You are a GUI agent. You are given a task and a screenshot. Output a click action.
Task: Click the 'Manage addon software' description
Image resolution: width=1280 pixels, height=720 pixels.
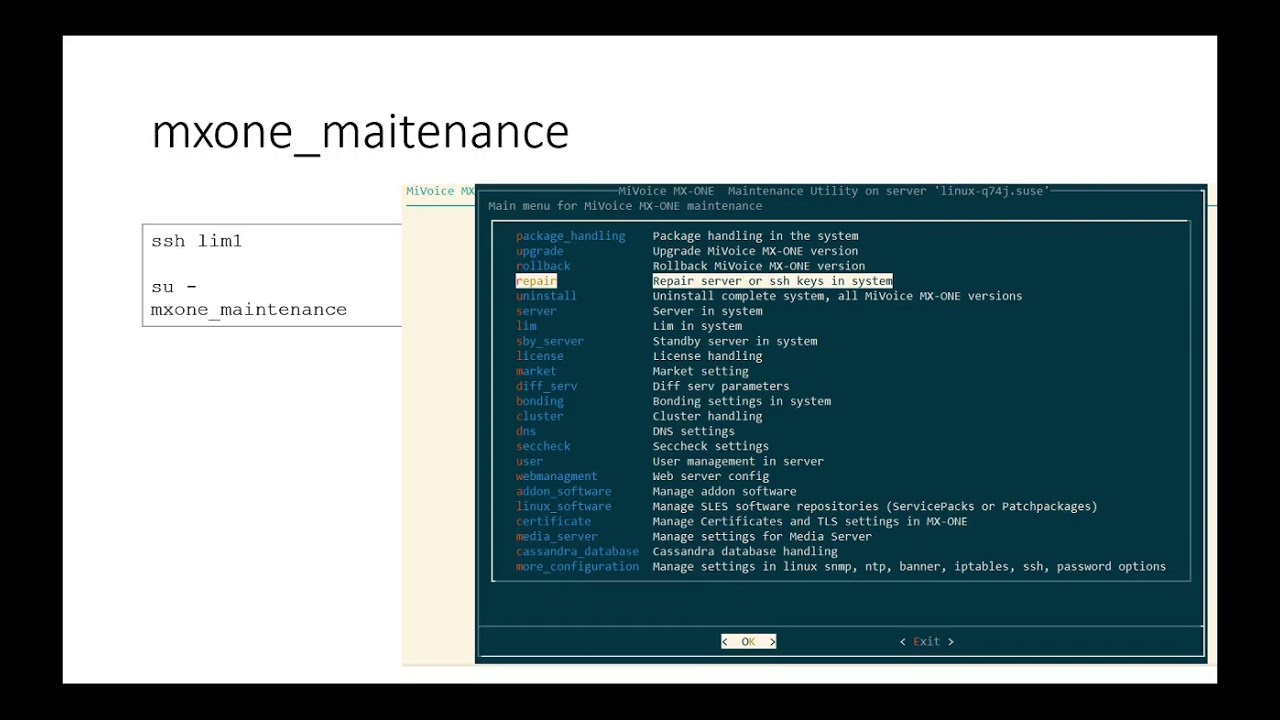tap(724, 491)
